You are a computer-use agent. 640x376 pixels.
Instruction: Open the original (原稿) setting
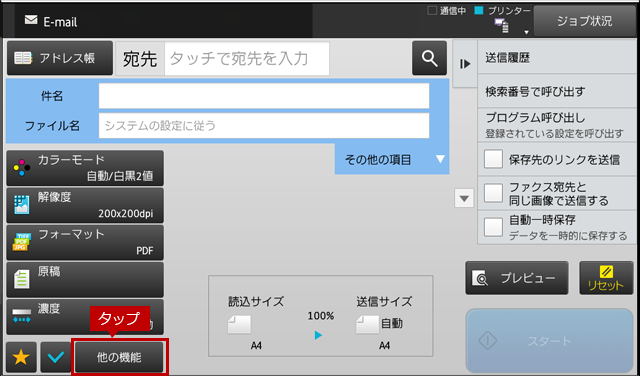(x=85, y=280)
